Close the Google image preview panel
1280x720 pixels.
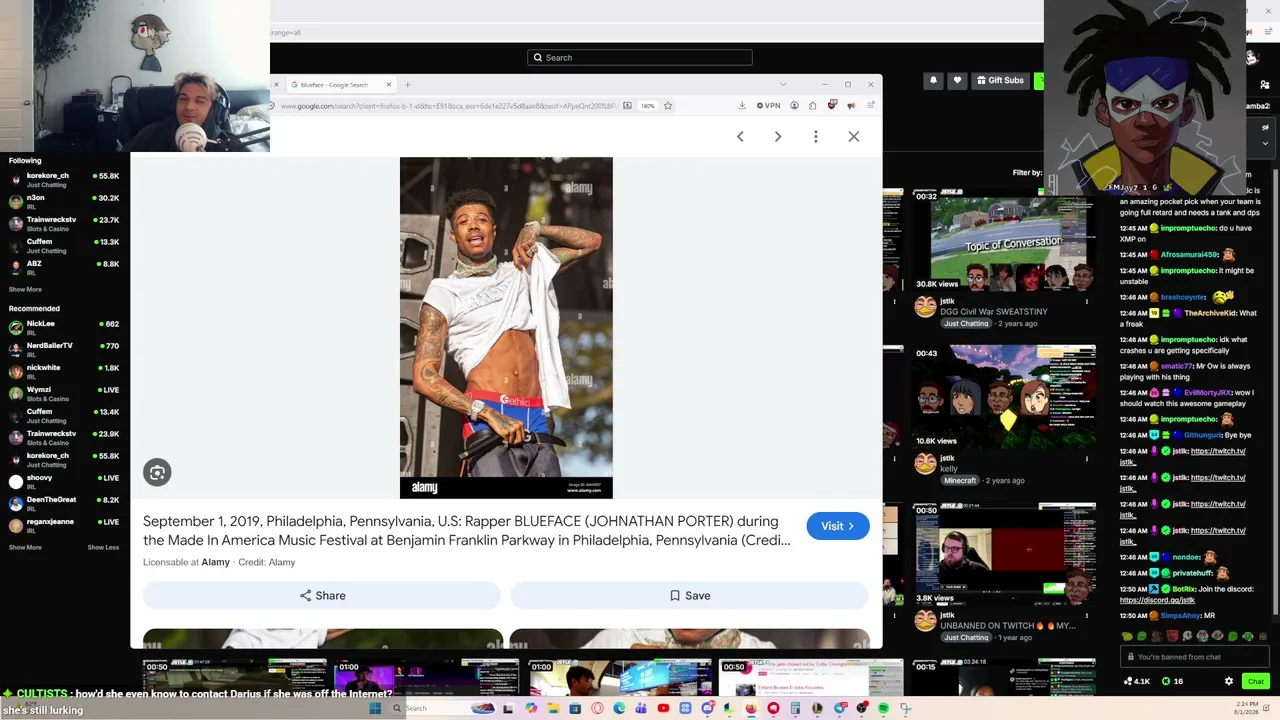coord(854,136)
